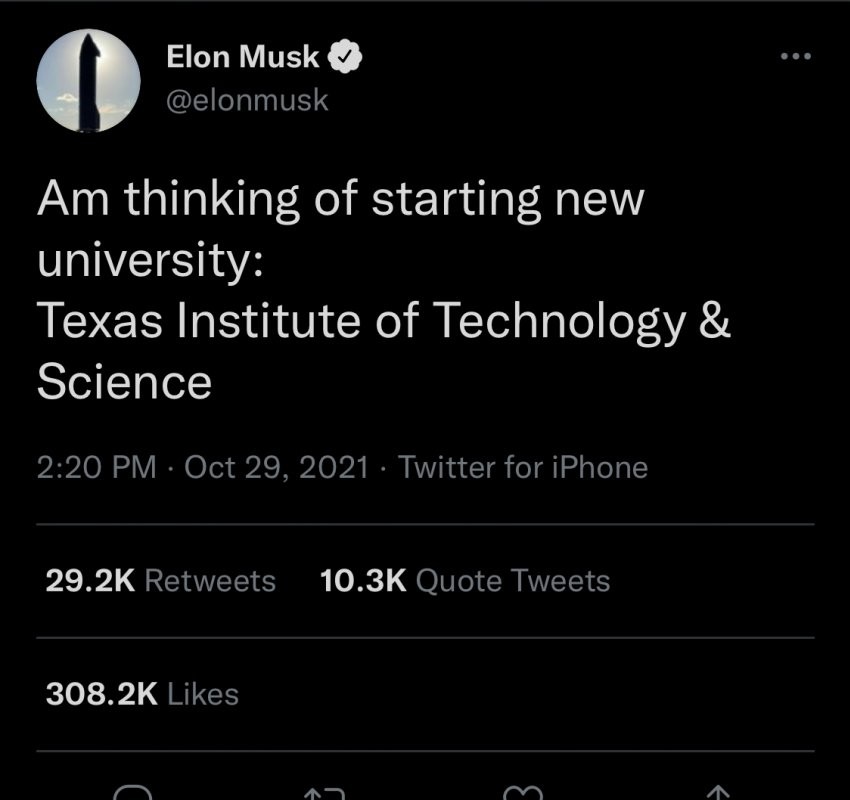This screenshot has width=850, height=800.
Task: Tap the retweet arrows icon
Action: 323,794
